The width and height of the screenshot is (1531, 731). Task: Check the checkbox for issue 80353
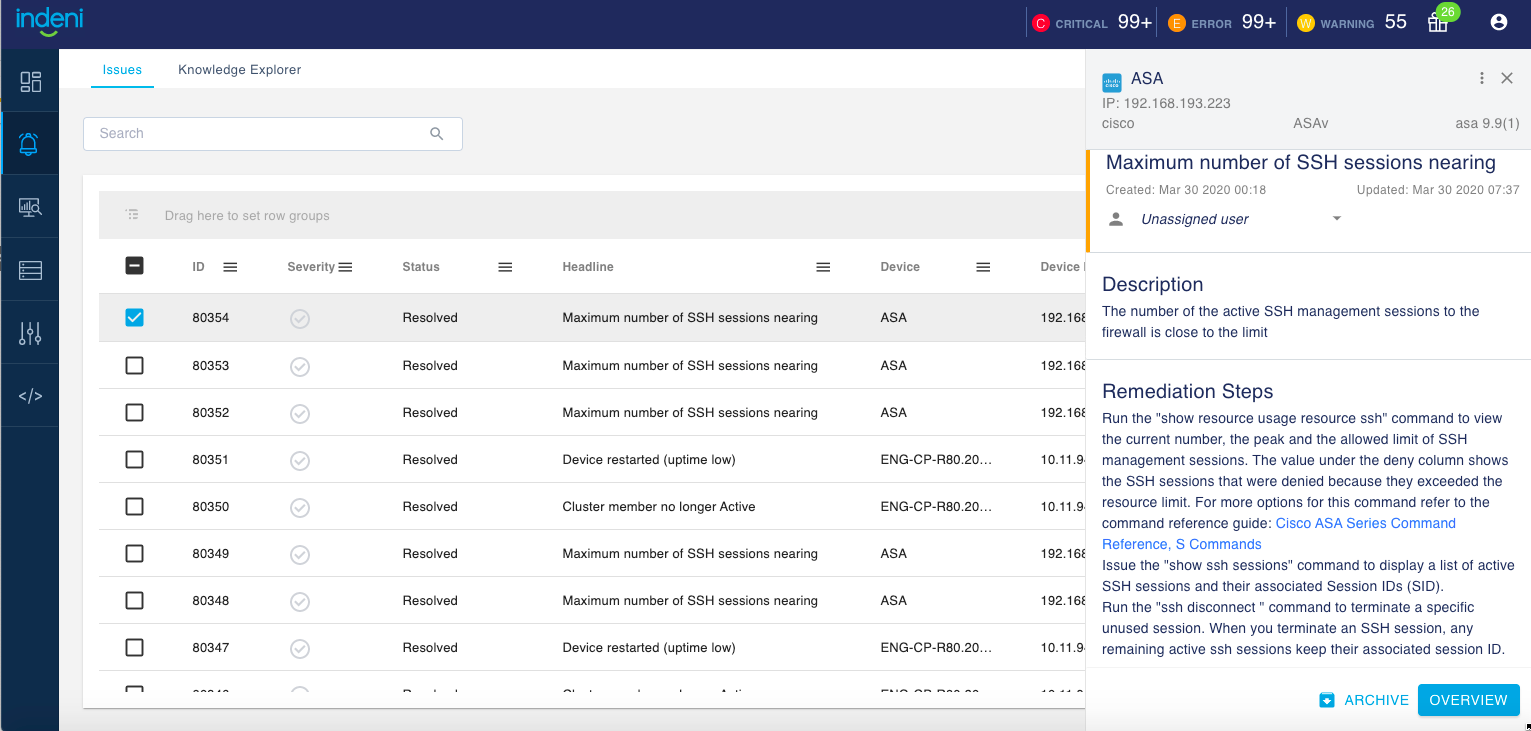135,366
